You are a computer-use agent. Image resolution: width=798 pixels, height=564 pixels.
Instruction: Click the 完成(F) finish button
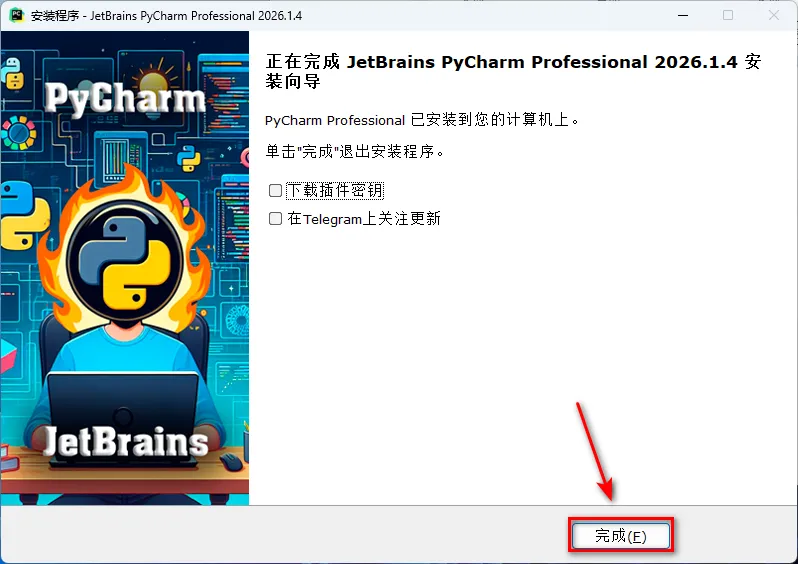pyautogui.click(x=620, y=535)
